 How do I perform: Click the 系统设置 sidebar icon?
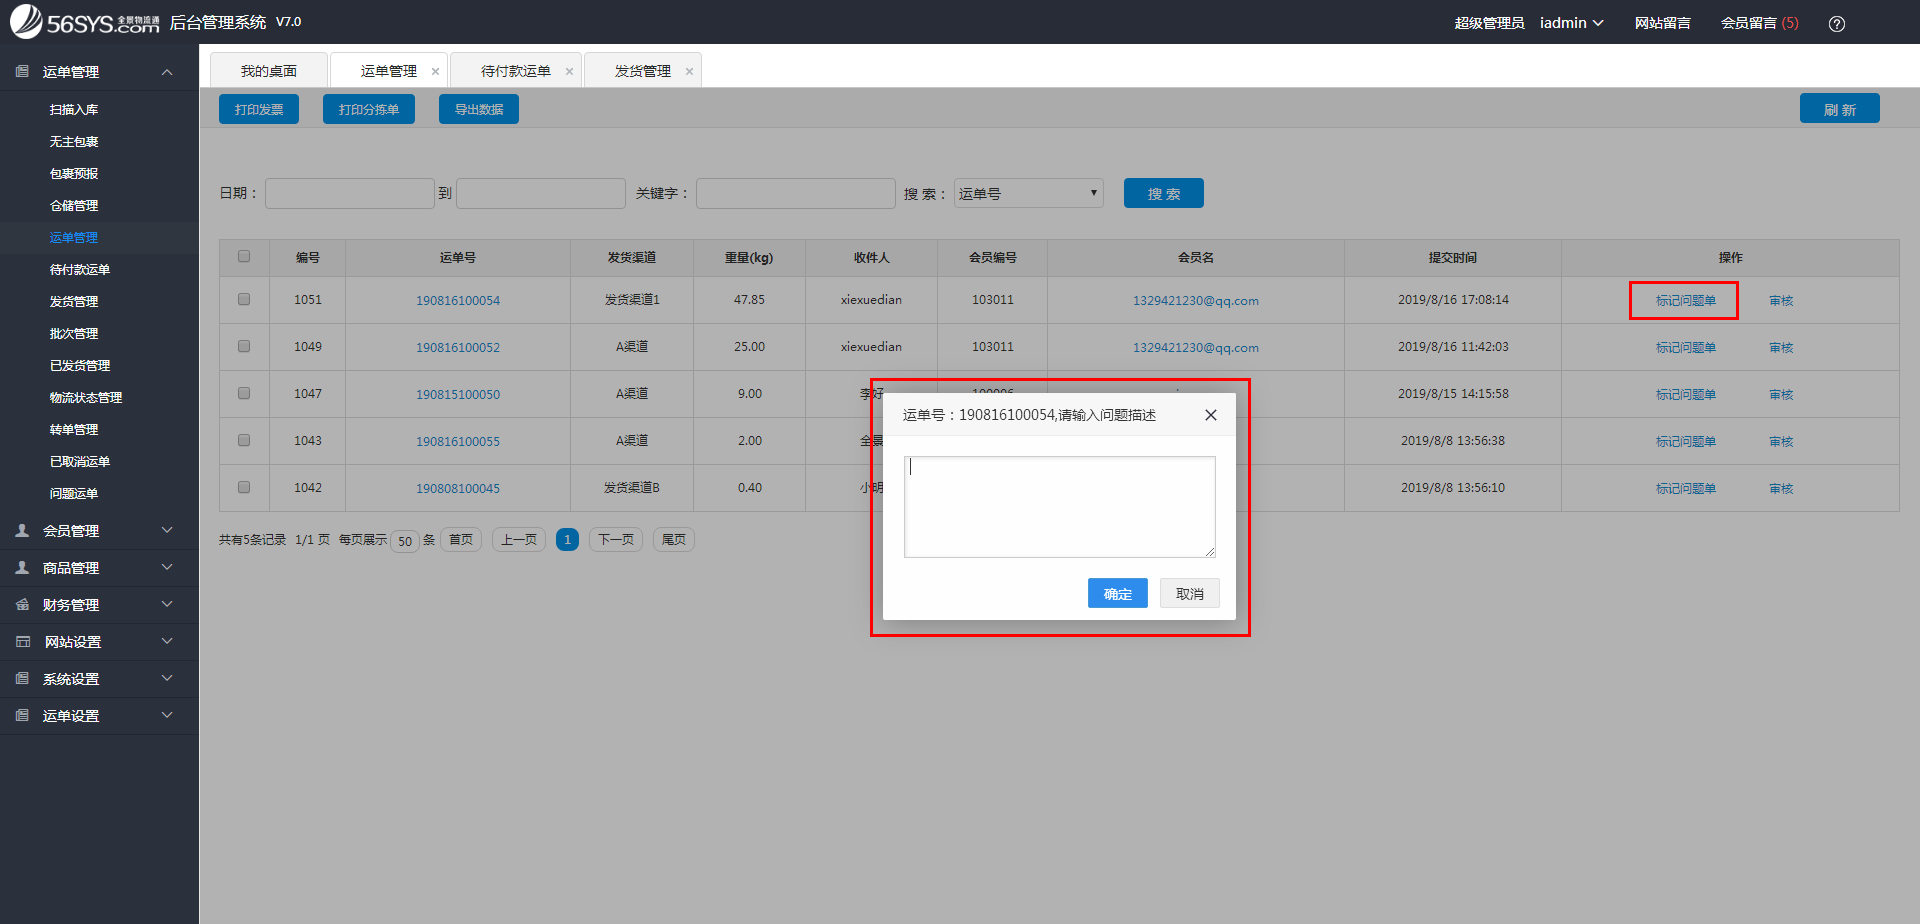pos(21,678)
